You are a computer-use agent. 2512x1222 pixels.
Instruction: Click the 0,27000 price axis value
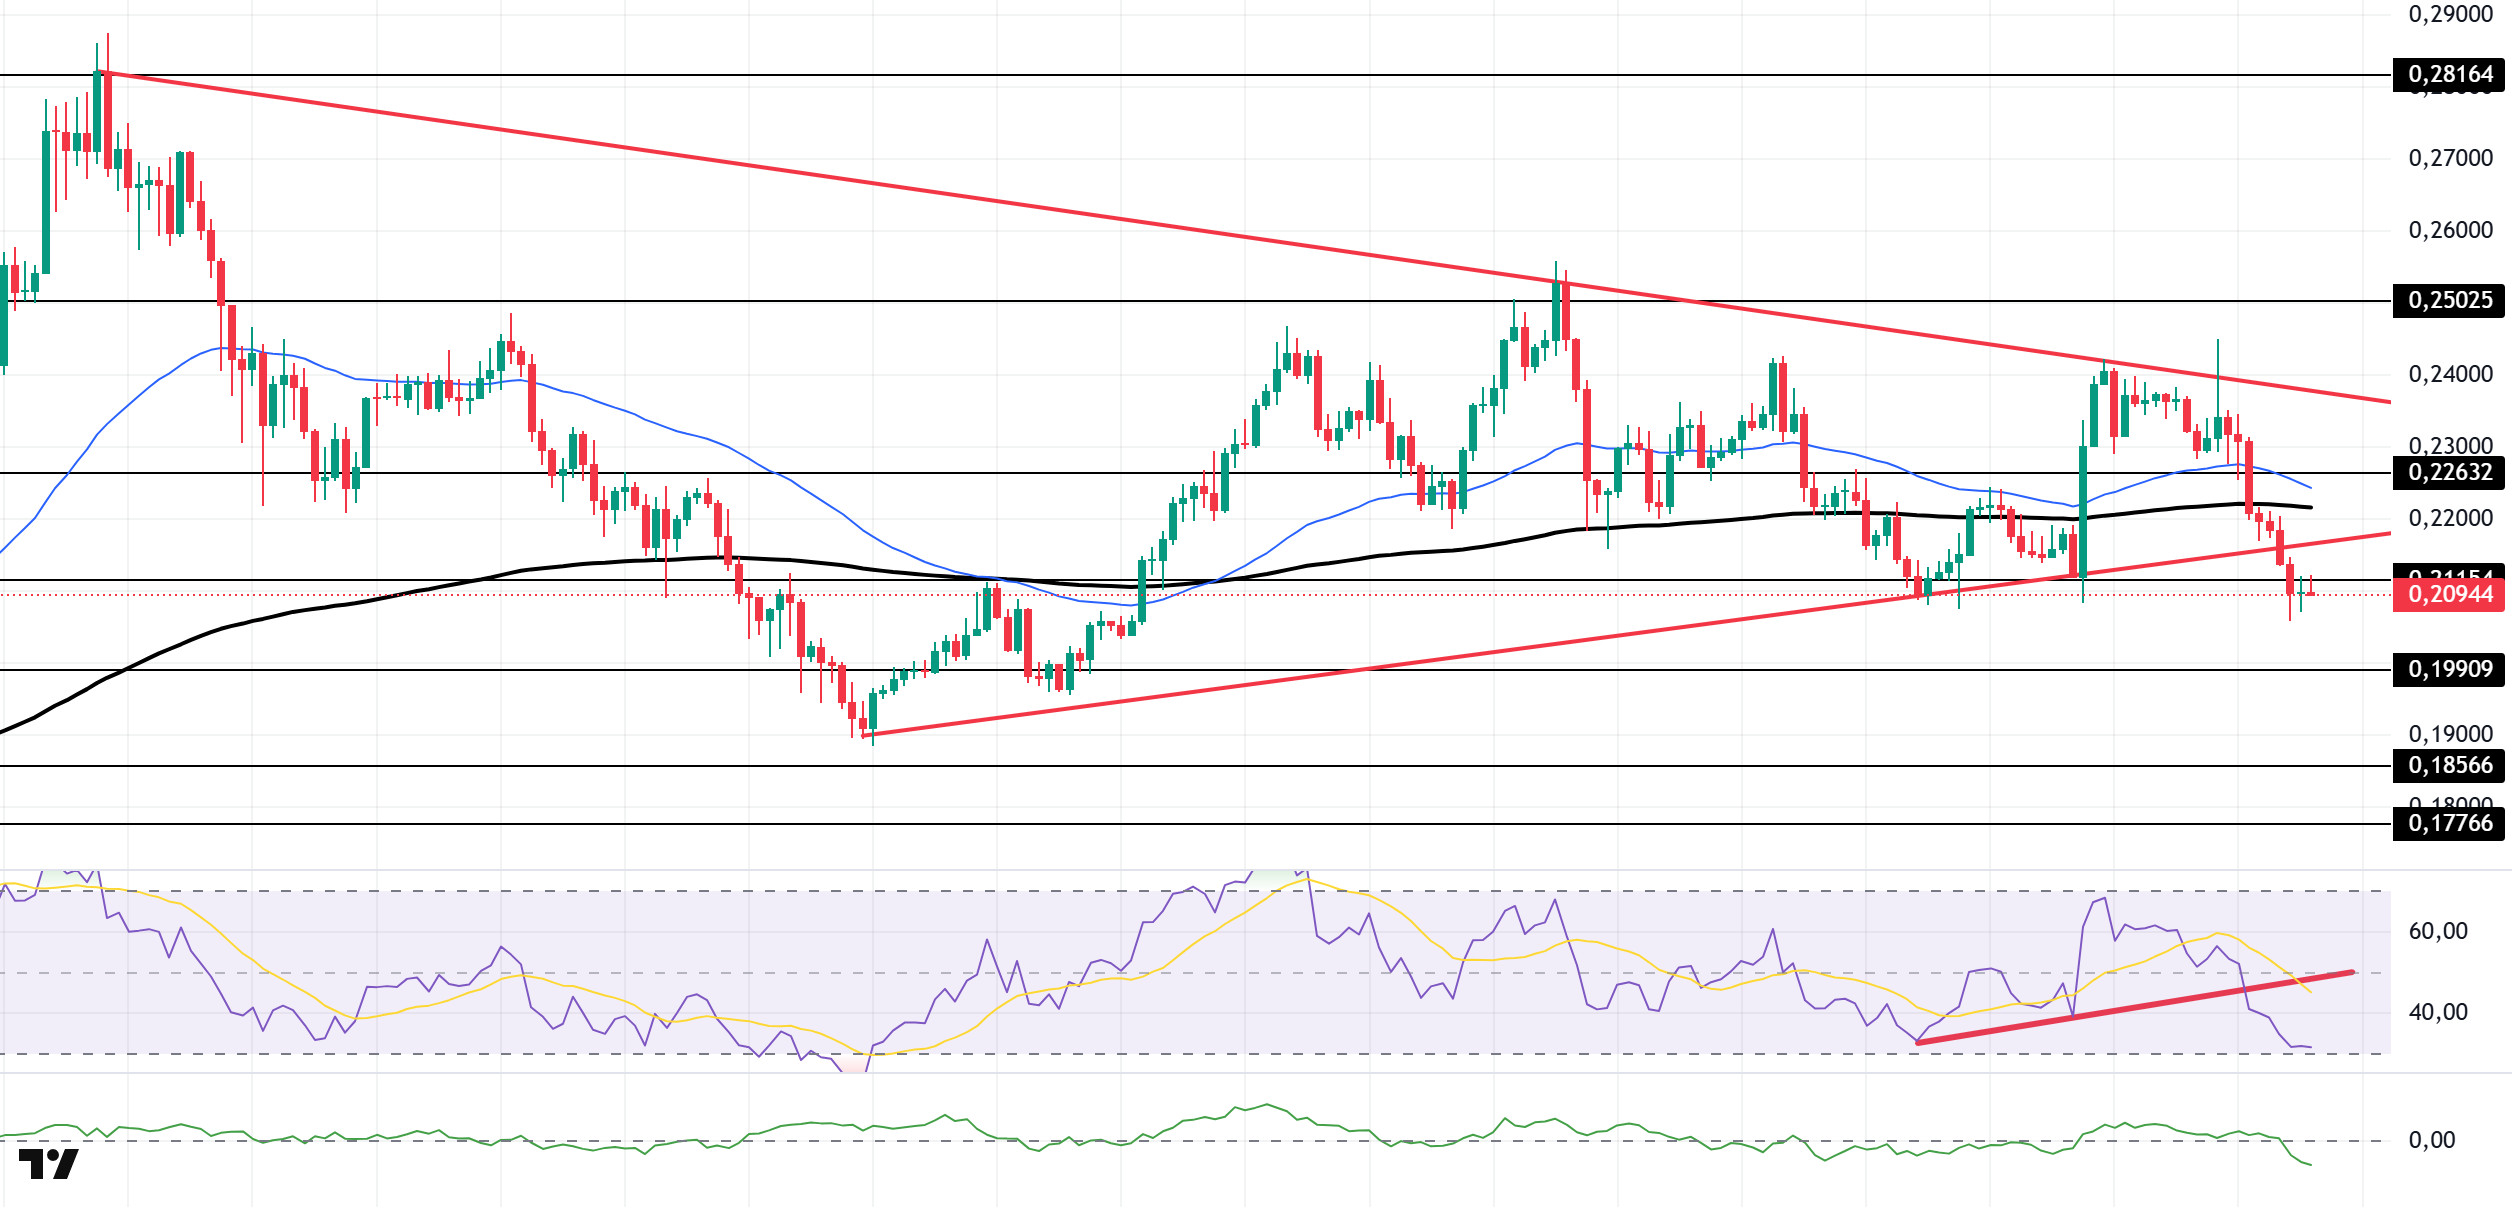pyautogui.click(x=2450, y=158)
